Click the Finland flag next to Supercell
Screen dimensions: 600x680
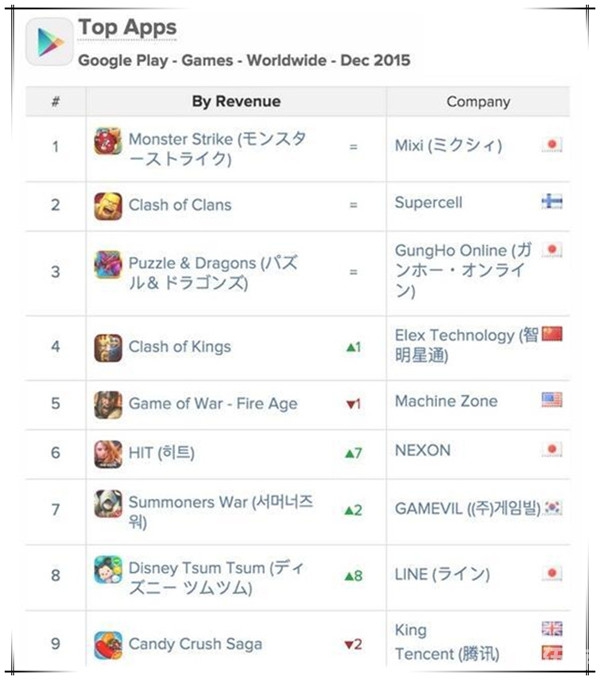tap(552, 201)
